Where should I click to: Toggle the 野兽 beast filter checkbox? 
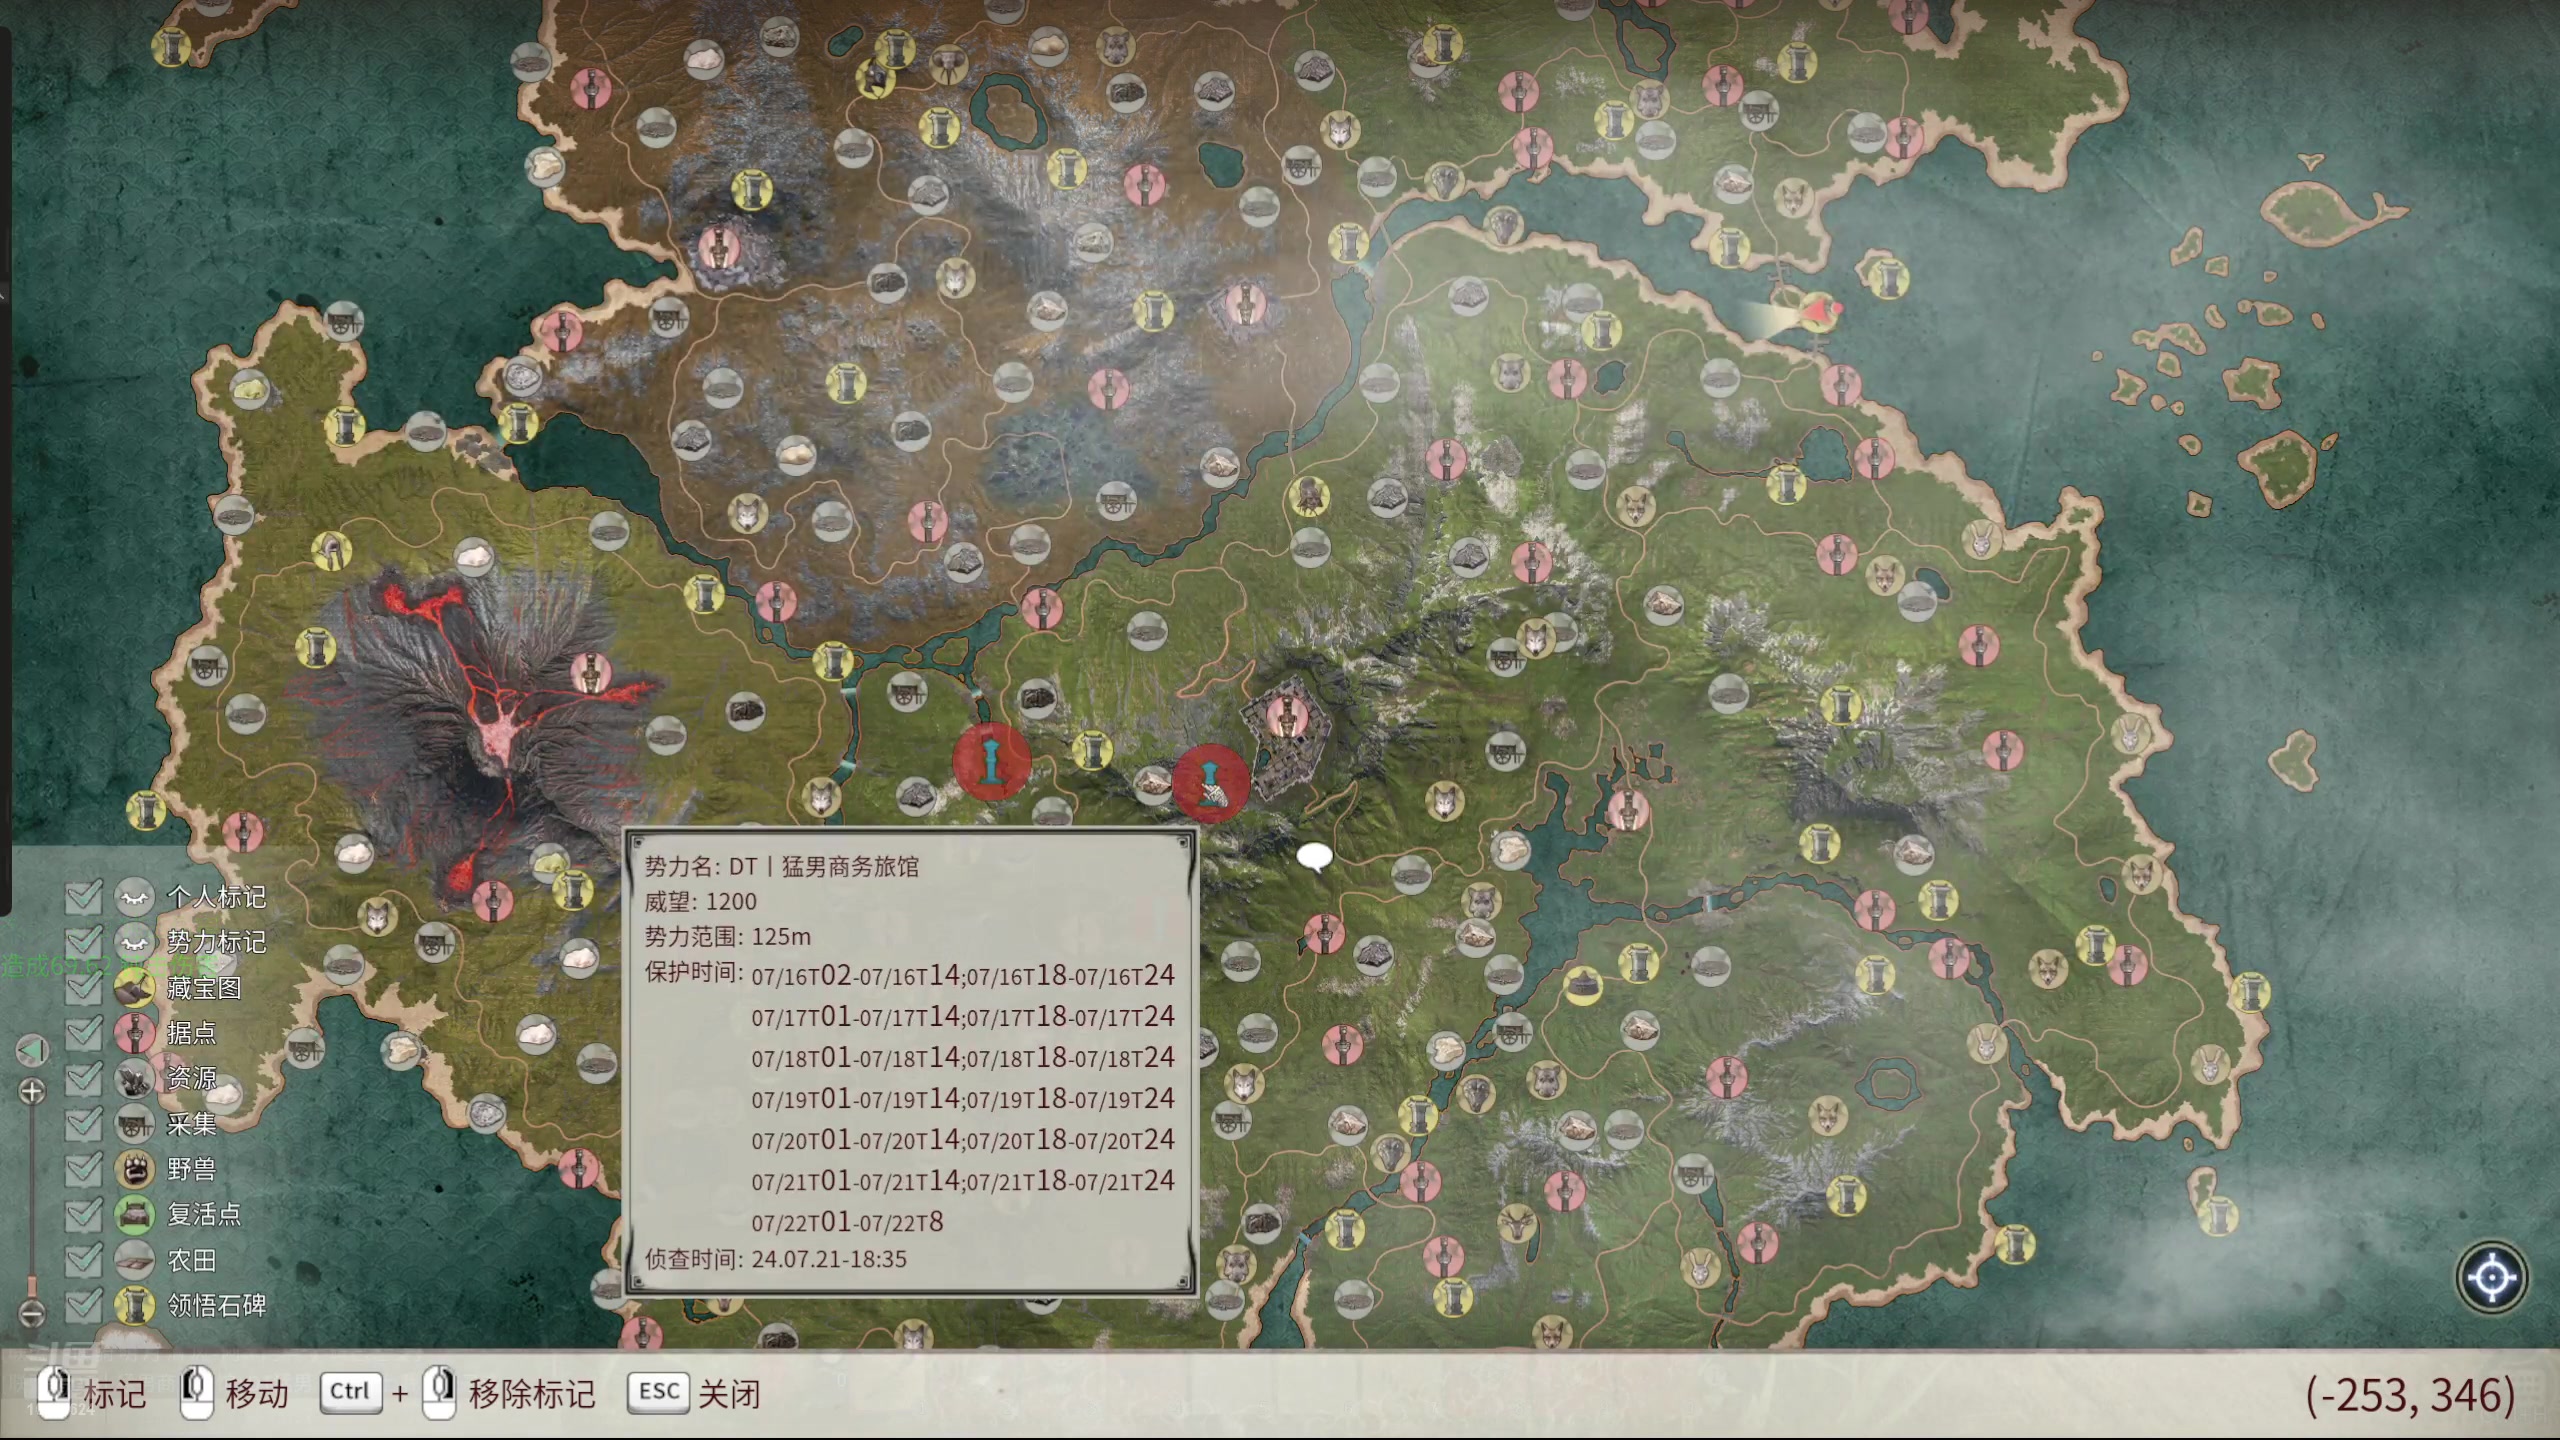point(84,1169)
